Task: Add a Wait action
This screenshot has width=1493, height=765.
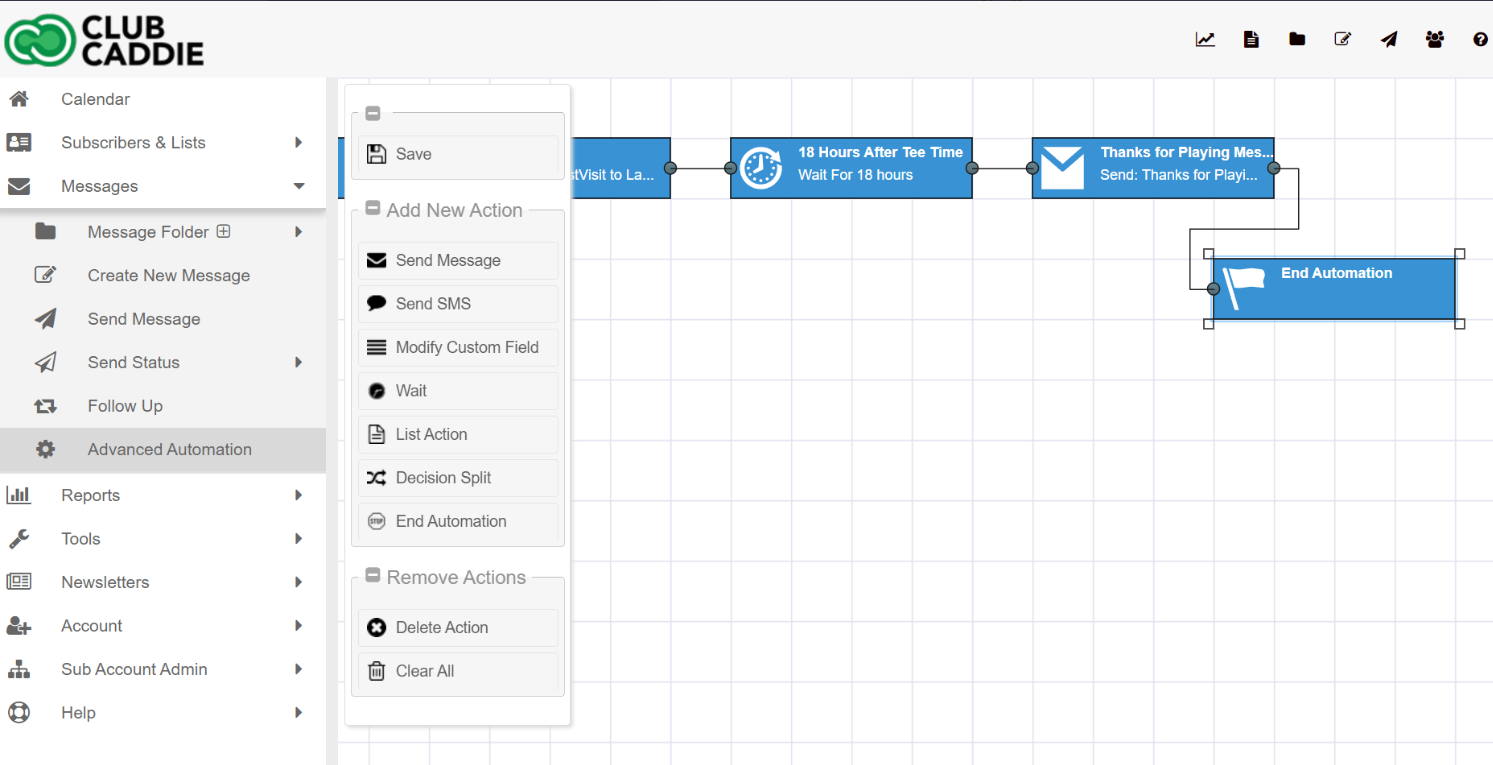Action: tap(458, 391)
